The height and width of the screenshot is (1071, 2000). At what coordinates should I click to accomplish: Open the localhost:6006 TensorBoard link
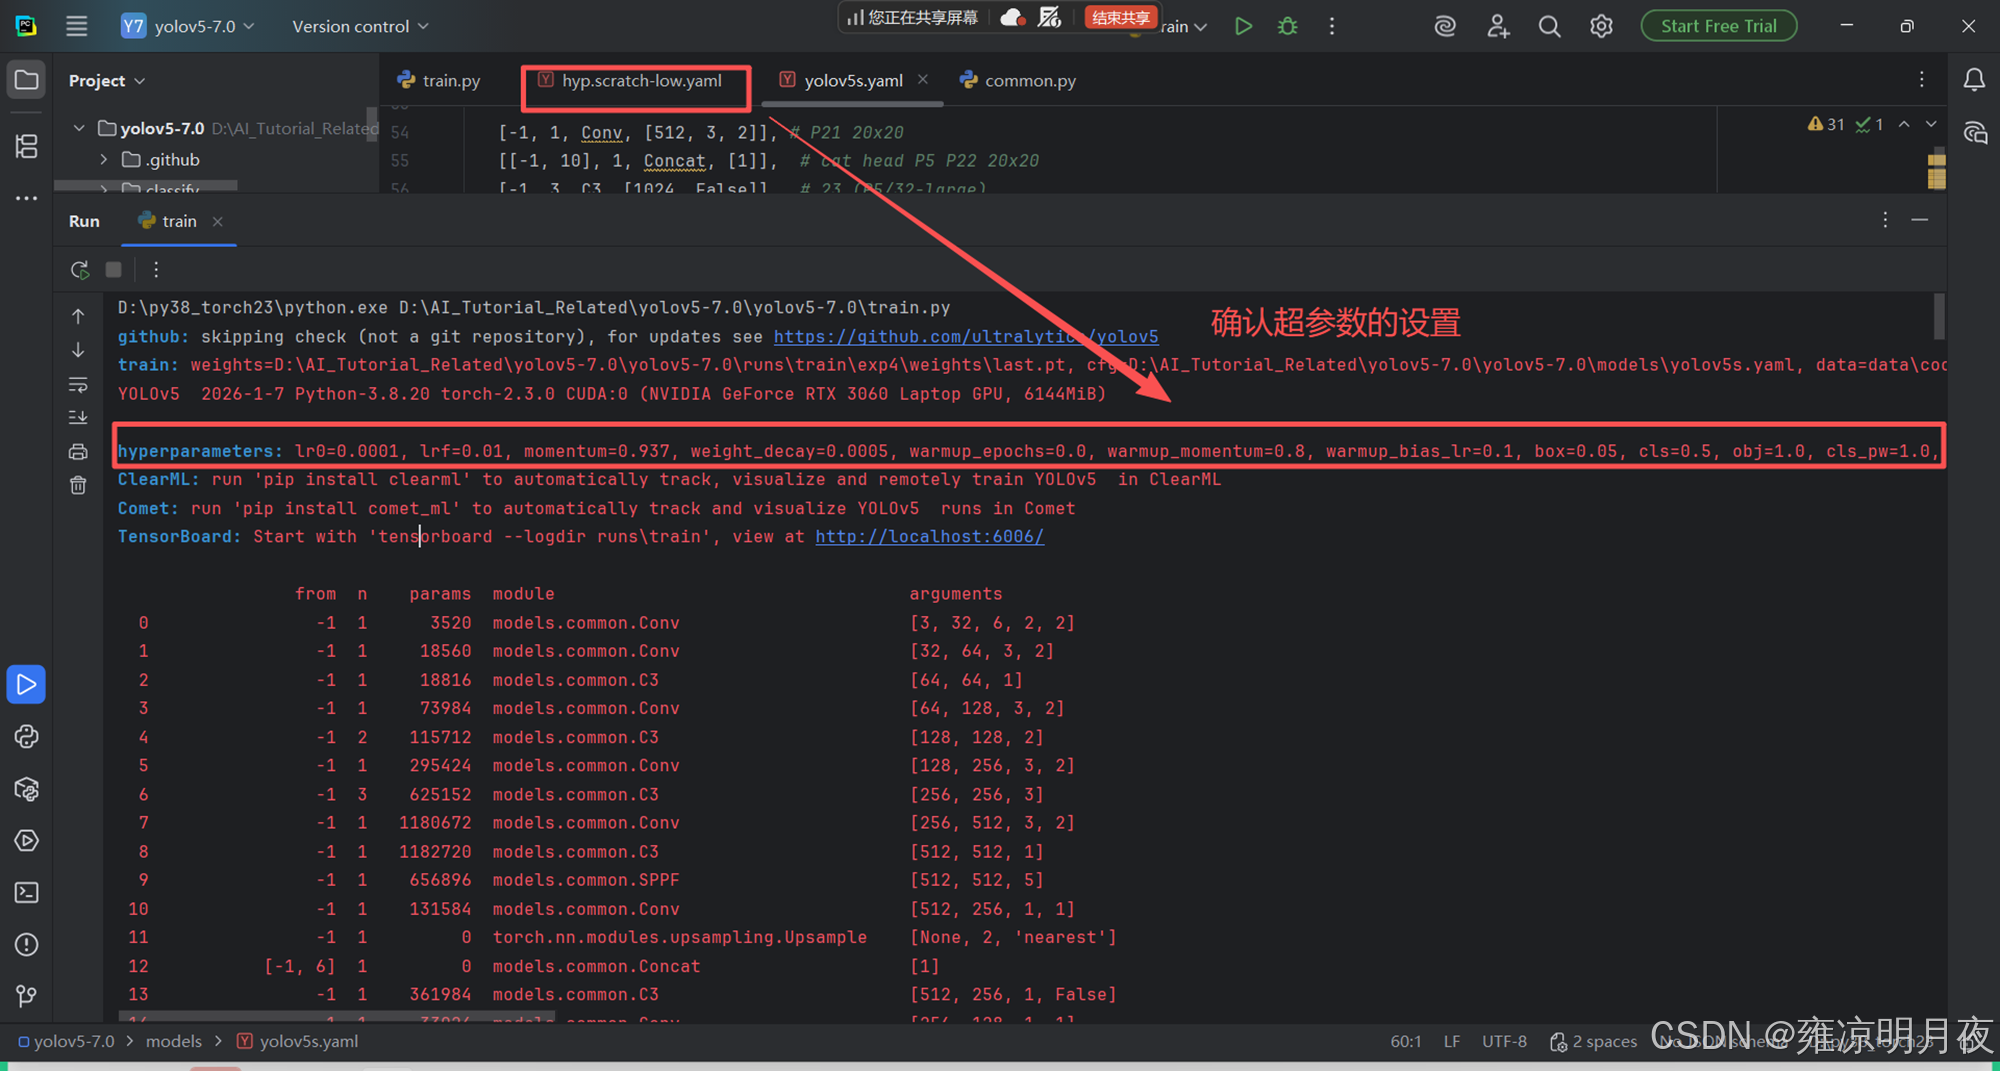click(x=930, y=537)
